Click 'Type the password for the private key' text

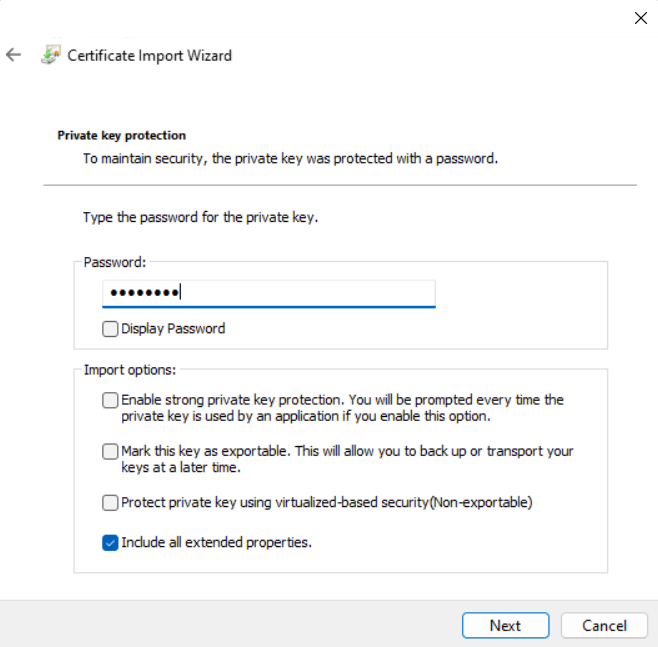(200, 217)
